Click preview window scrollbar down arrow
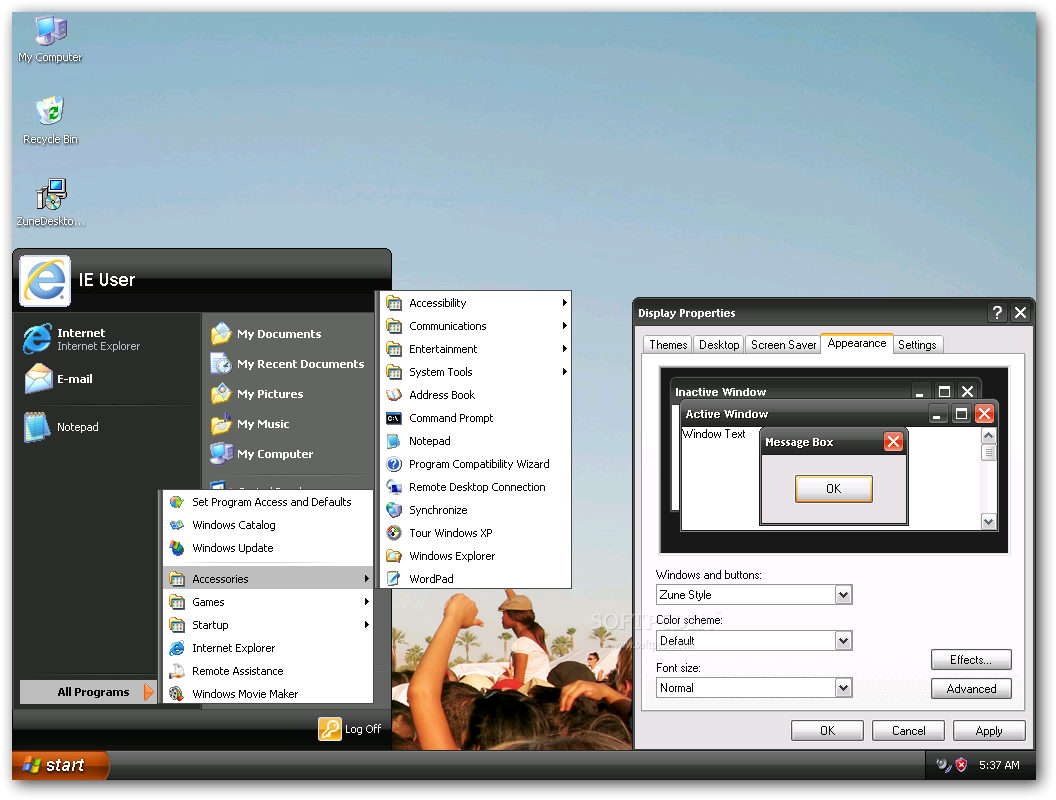The height and width of the screenshot is (800, 1056). coord(988,521)
